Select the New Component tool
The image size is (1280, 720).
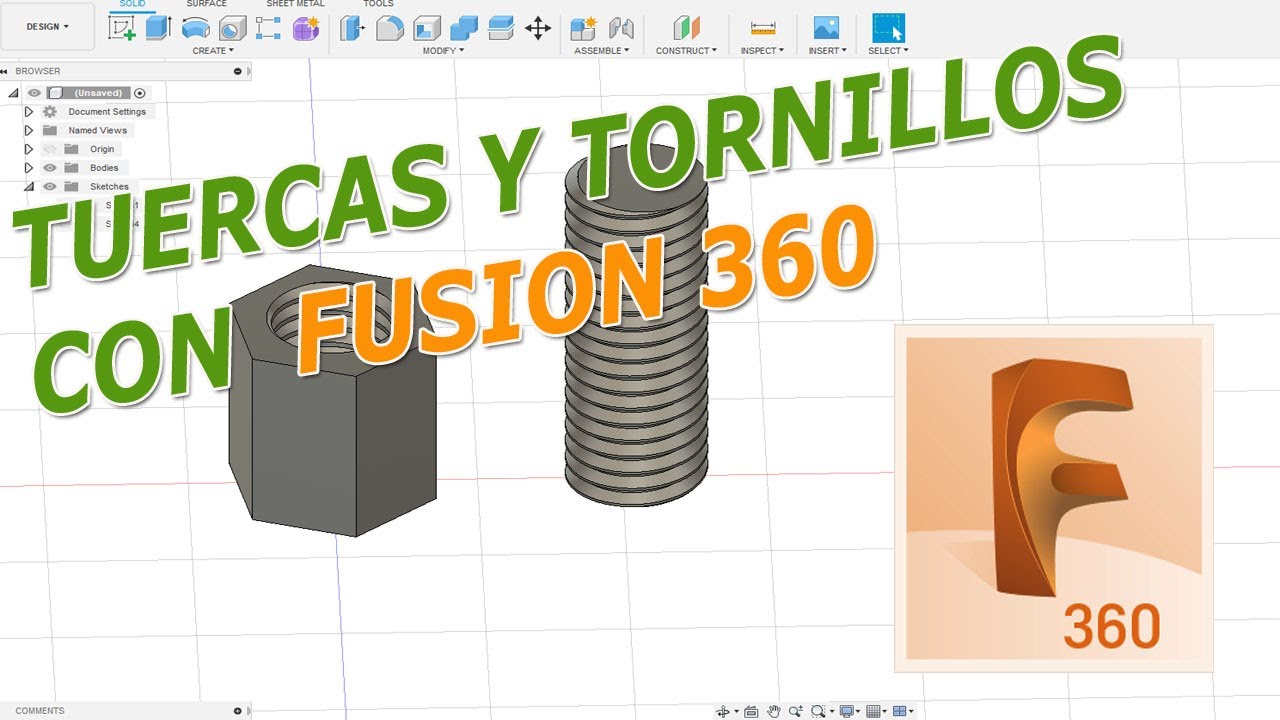coord(584,28)
